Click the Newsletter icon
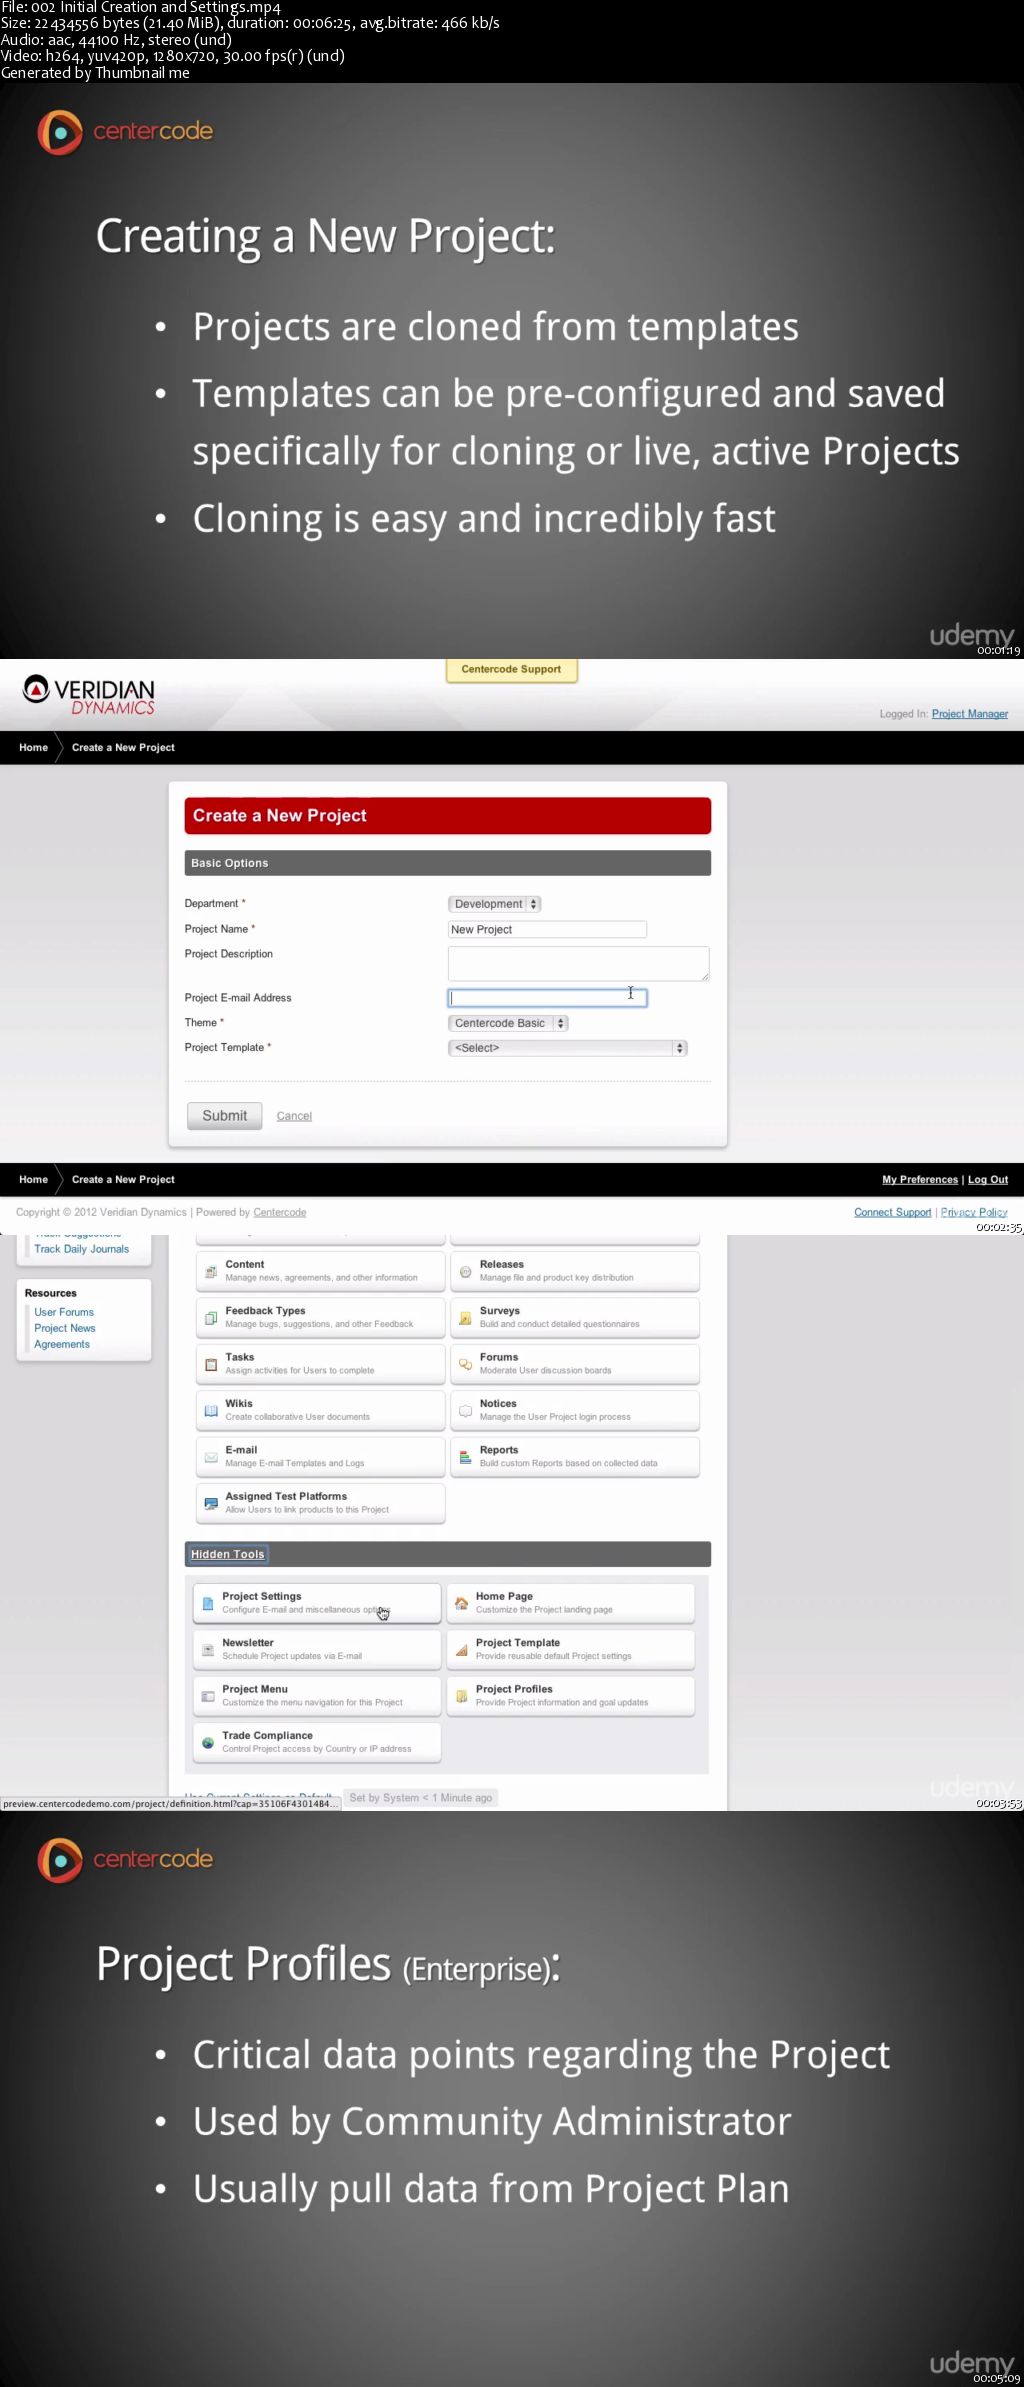 (208, 1650)
